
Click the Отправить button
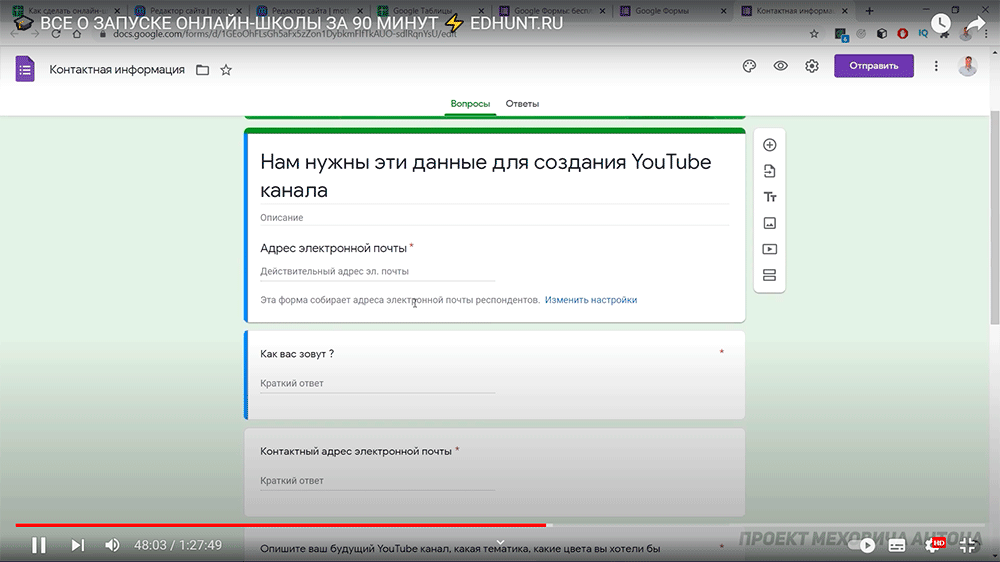tap(874, 66)
